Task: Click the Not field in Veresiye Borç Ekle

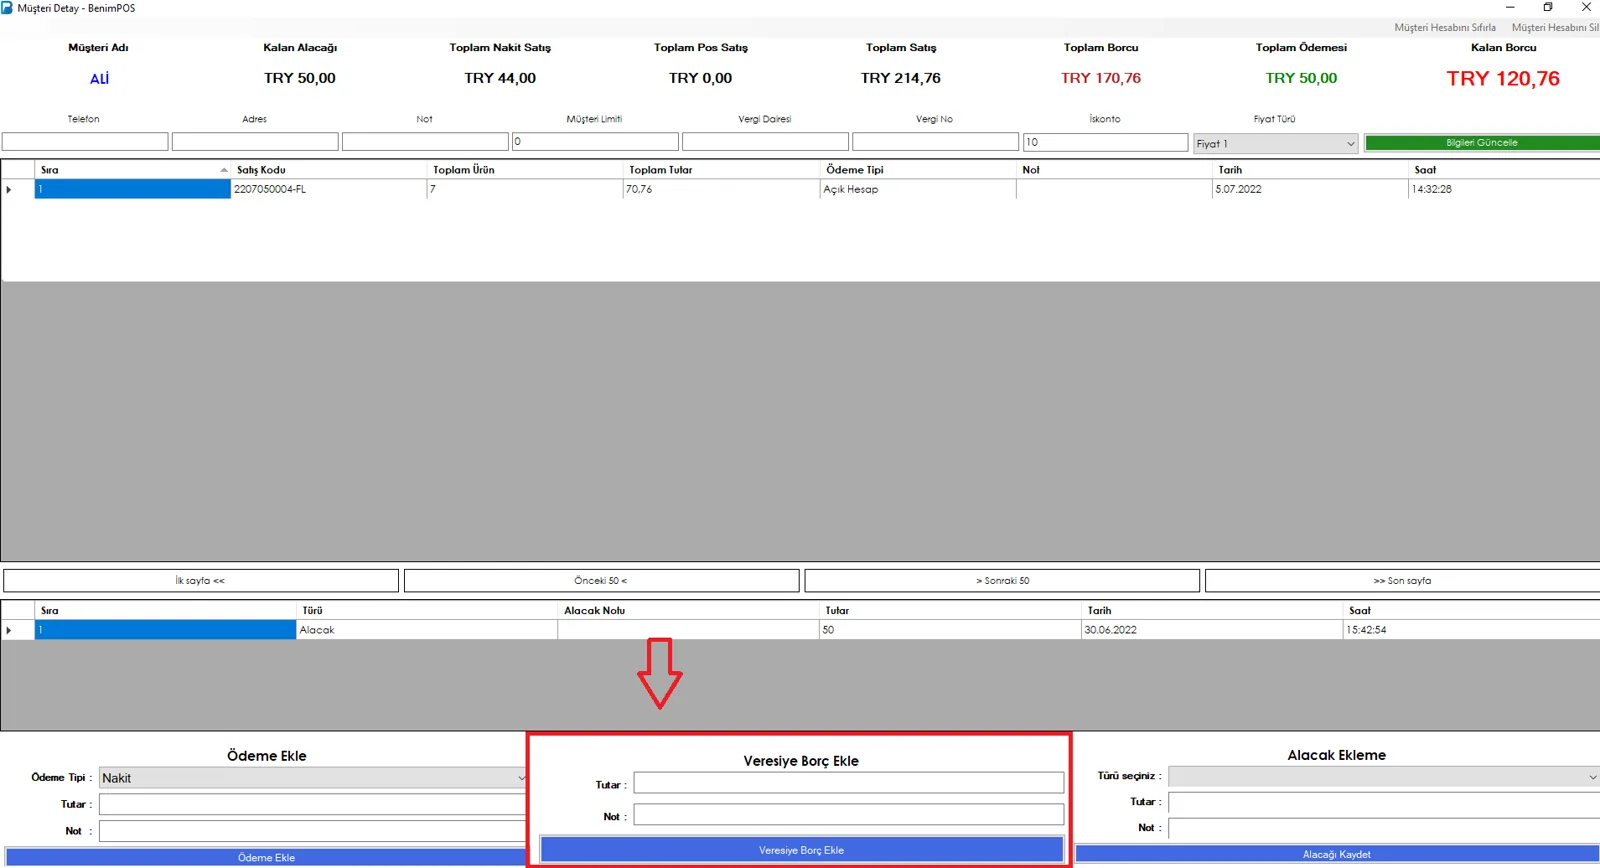Action: (849, 815)
